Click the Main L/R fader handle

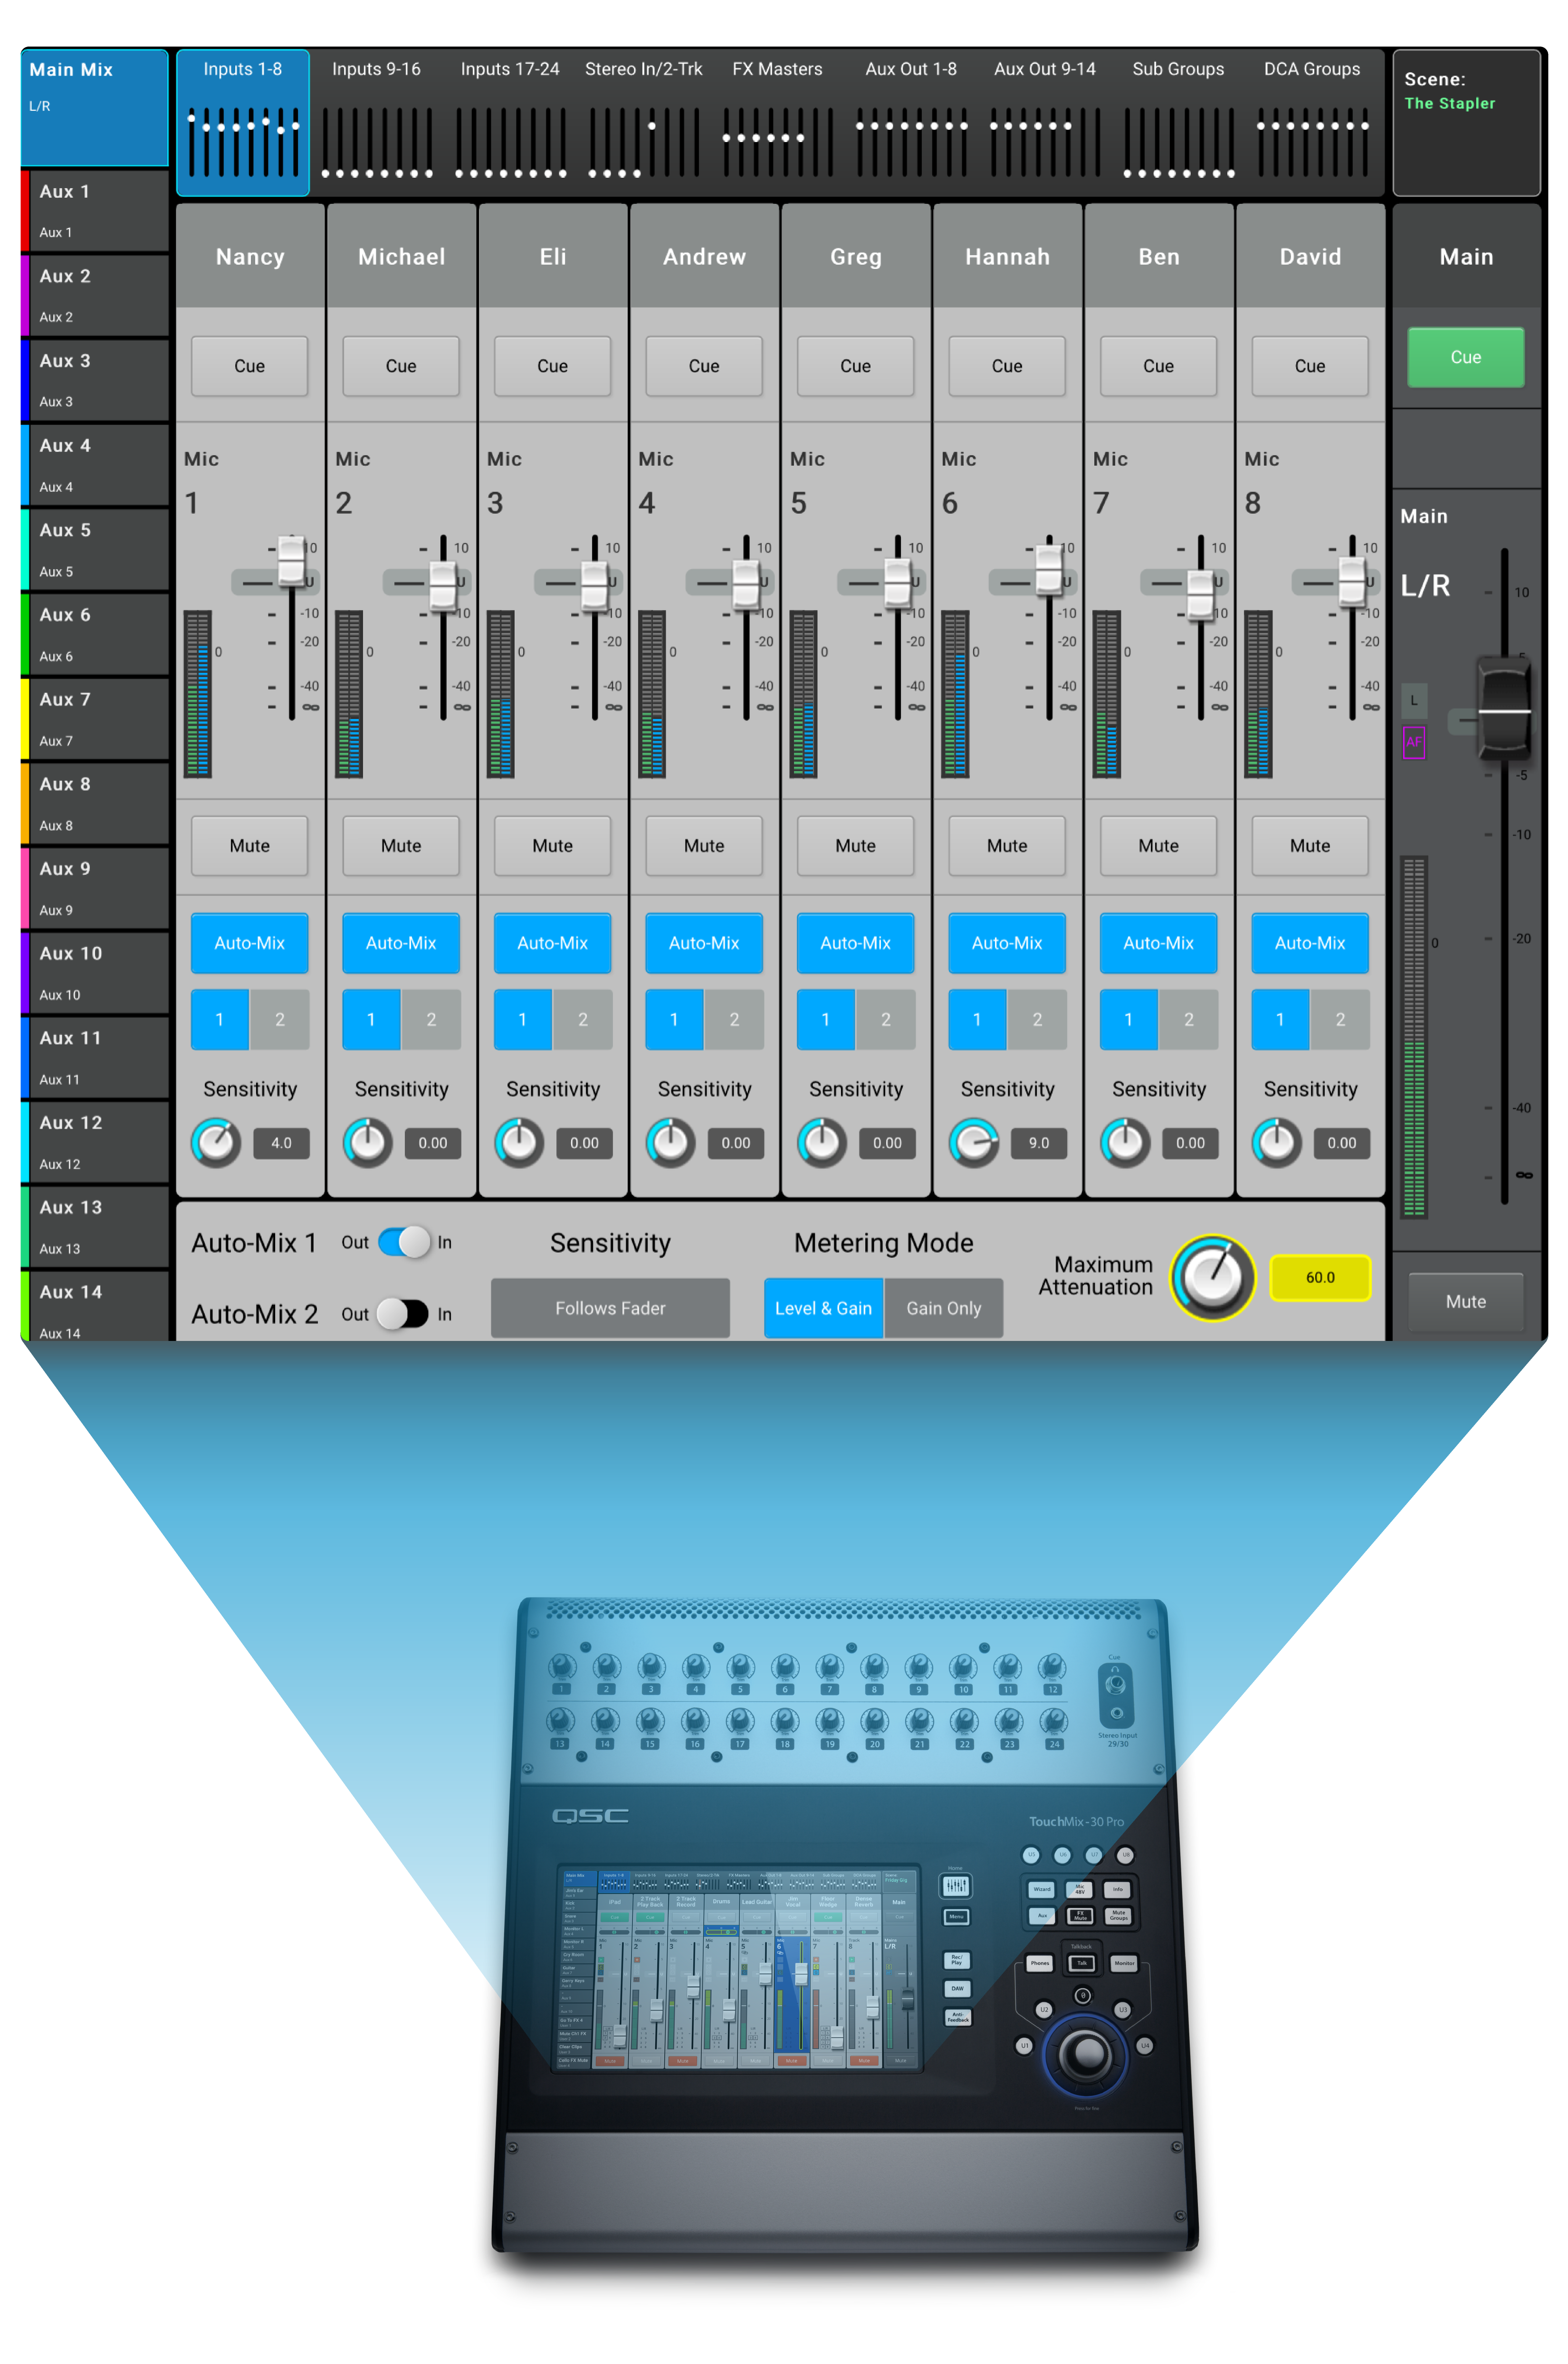(1504, 710)
